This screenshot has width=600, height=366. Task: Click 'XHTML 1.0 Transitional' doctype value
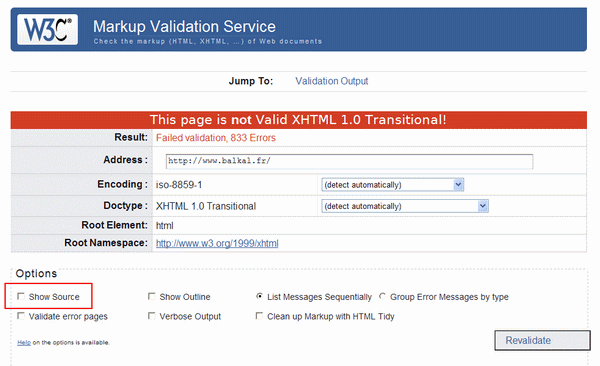click(x=206, y=206)
